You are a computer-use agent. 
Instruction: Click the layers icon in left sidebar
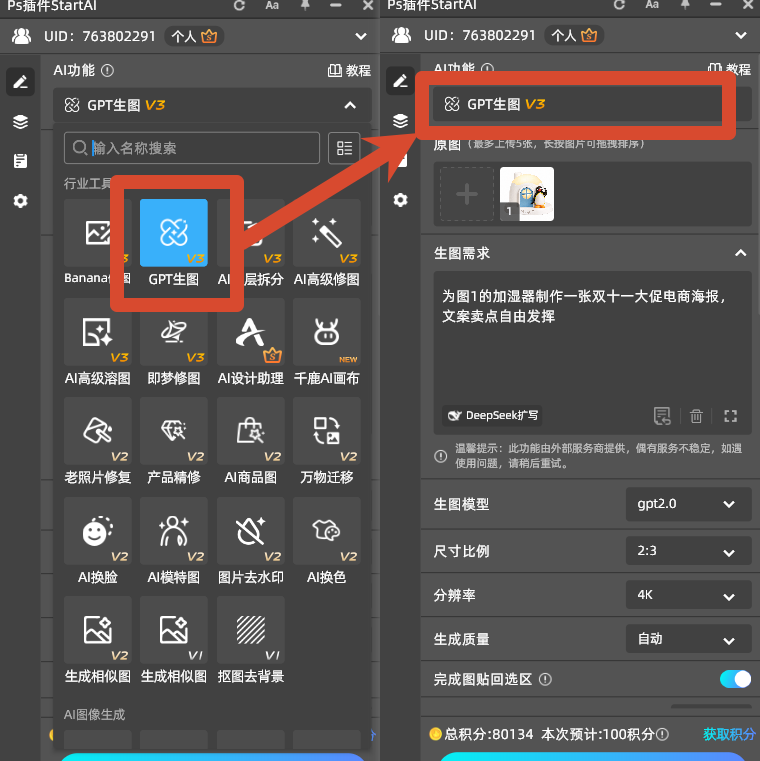[20, 121]
